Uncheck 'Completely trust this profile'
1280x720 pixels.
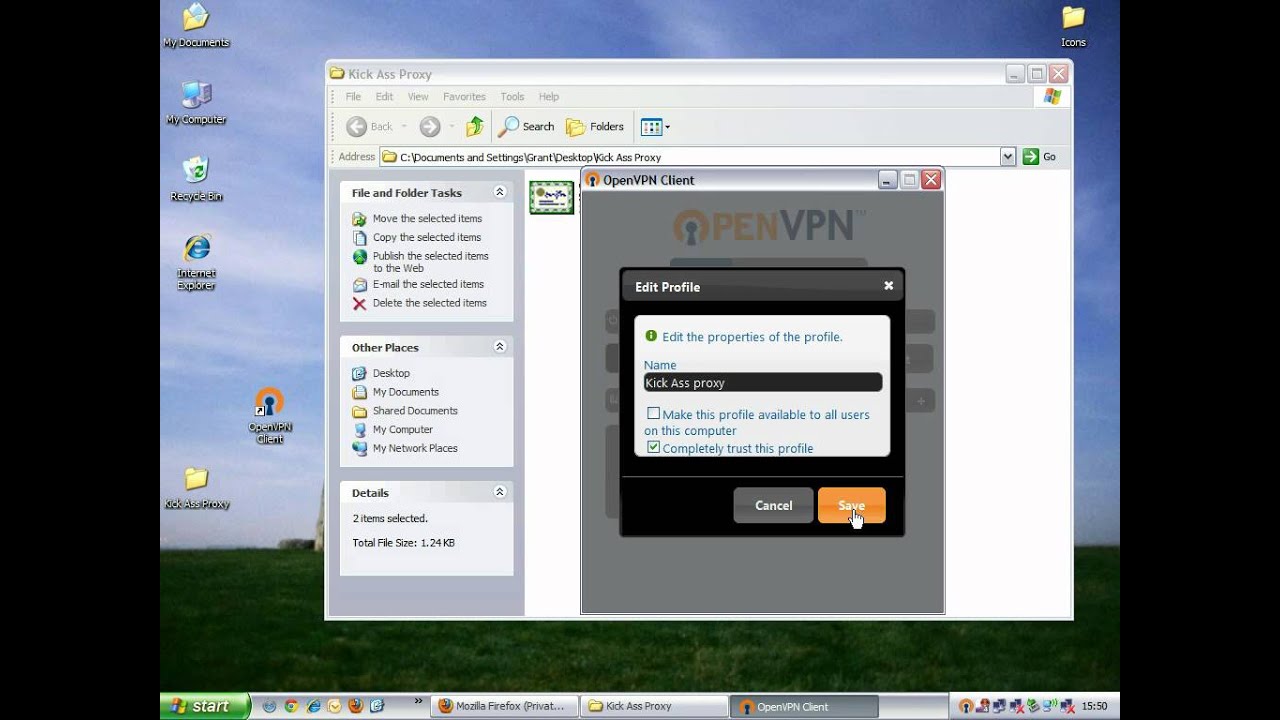click(x=653, y=447)
